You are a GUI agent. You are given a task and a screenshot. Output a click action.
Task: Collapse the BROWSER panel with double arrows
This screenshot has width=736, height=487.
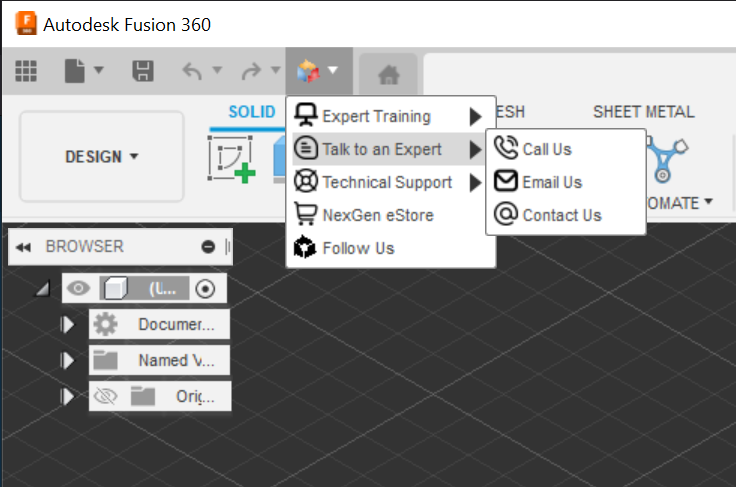23,247
